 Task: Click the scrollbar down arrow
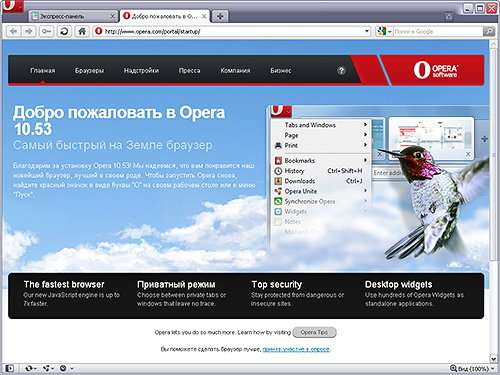tap(493, 359)
